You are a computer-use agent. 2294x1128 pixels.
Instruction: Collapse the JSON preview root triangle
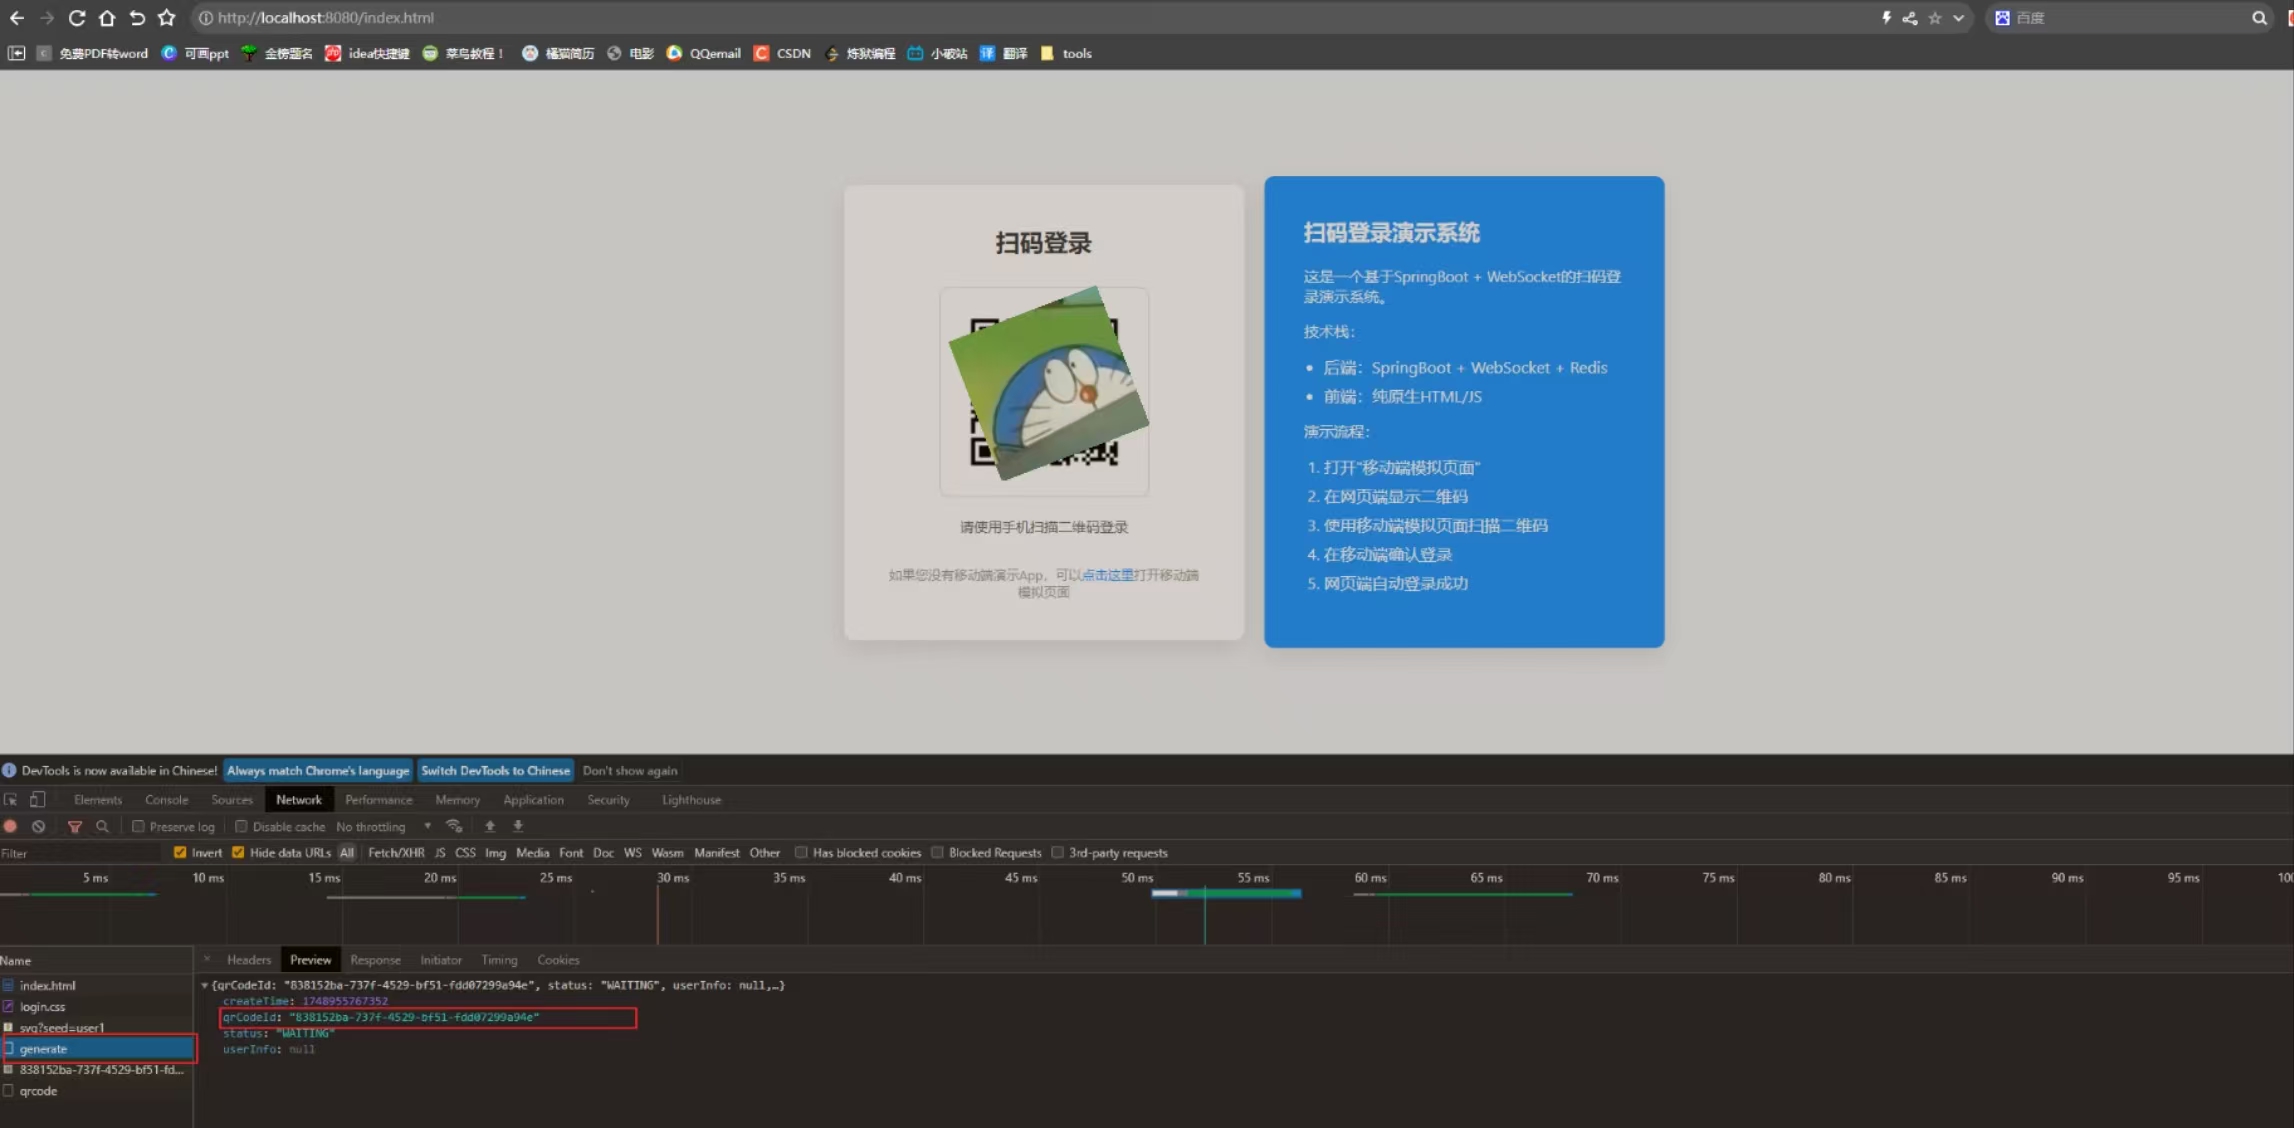(205, 986)
